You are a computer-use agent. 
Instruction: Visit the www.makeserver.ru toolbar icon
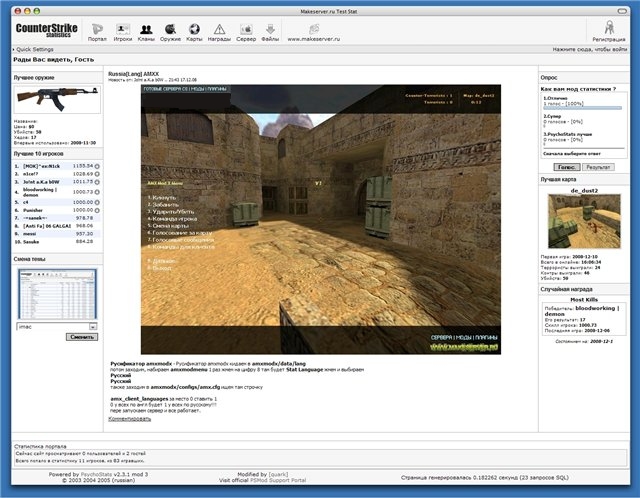(x=313, y=32)
